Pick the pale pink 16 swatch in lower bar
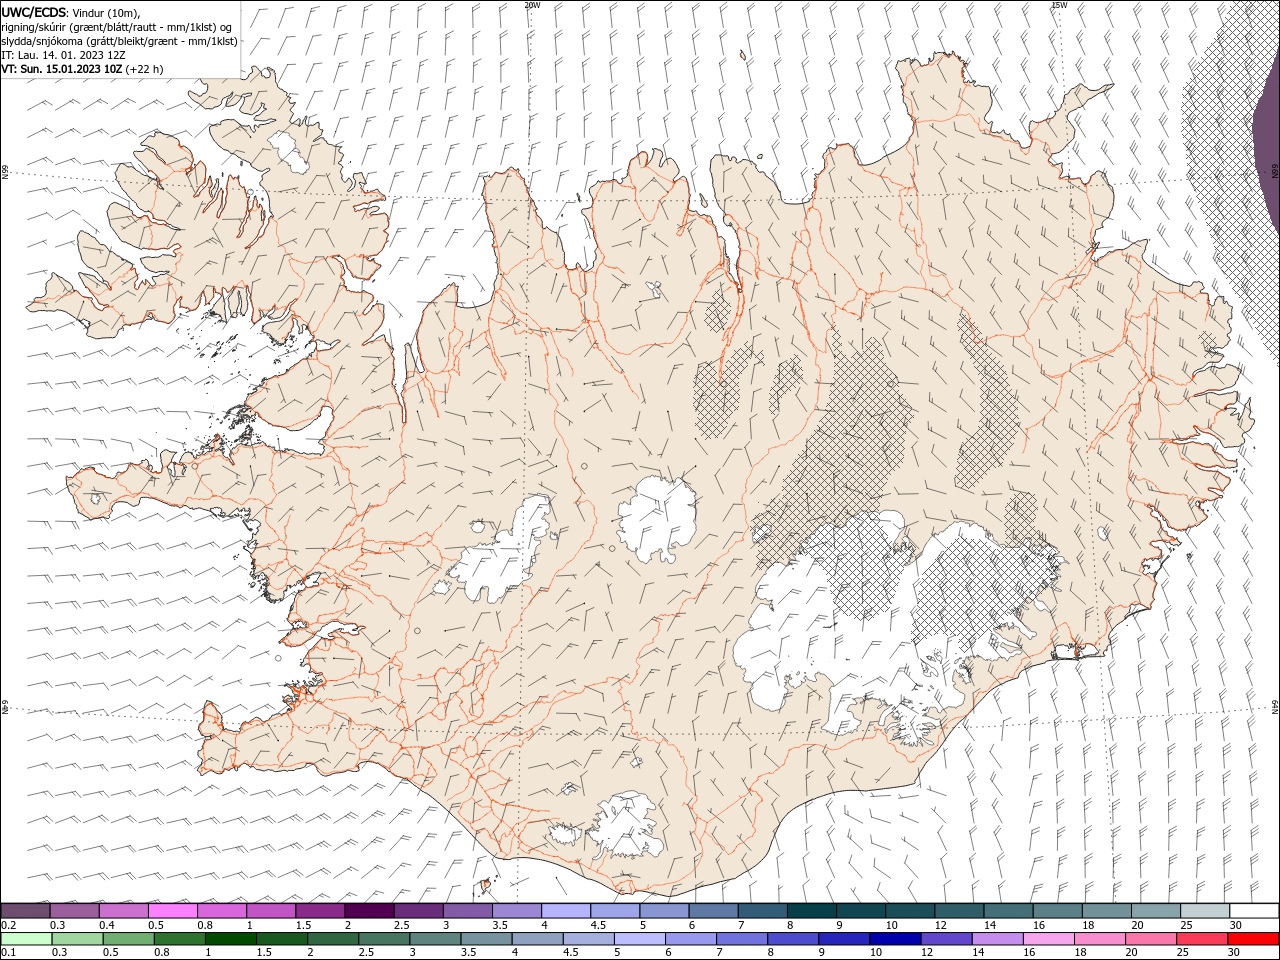1280x960 pixels. (1050, 939)
